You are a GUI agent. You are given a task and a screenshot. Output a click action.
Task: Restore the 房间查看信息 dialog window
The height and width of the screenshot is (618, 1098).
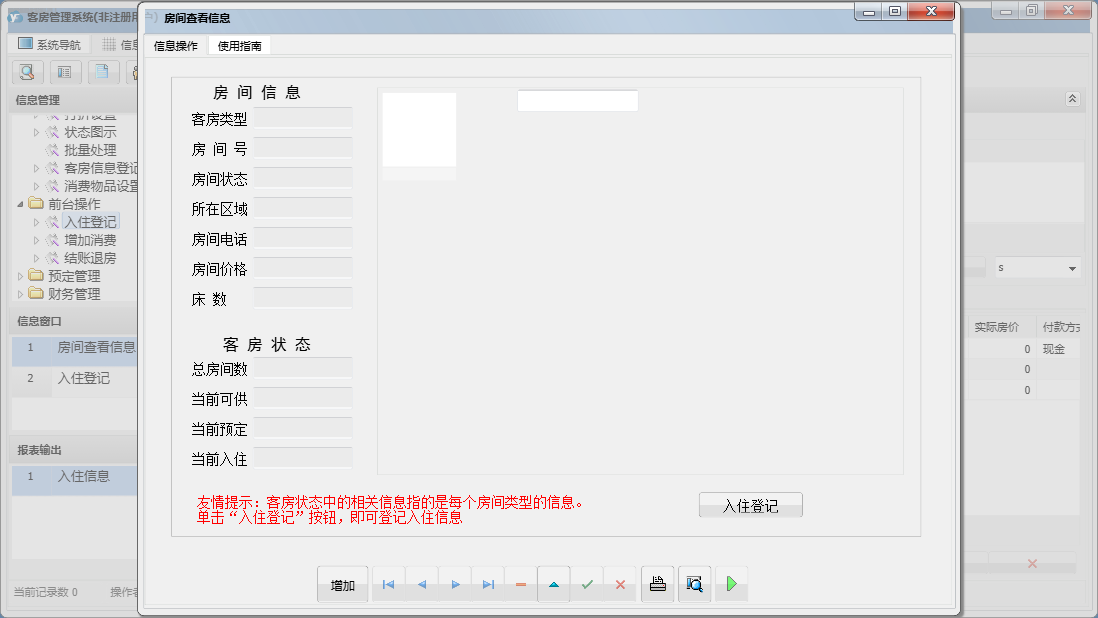tap(895, 11)
